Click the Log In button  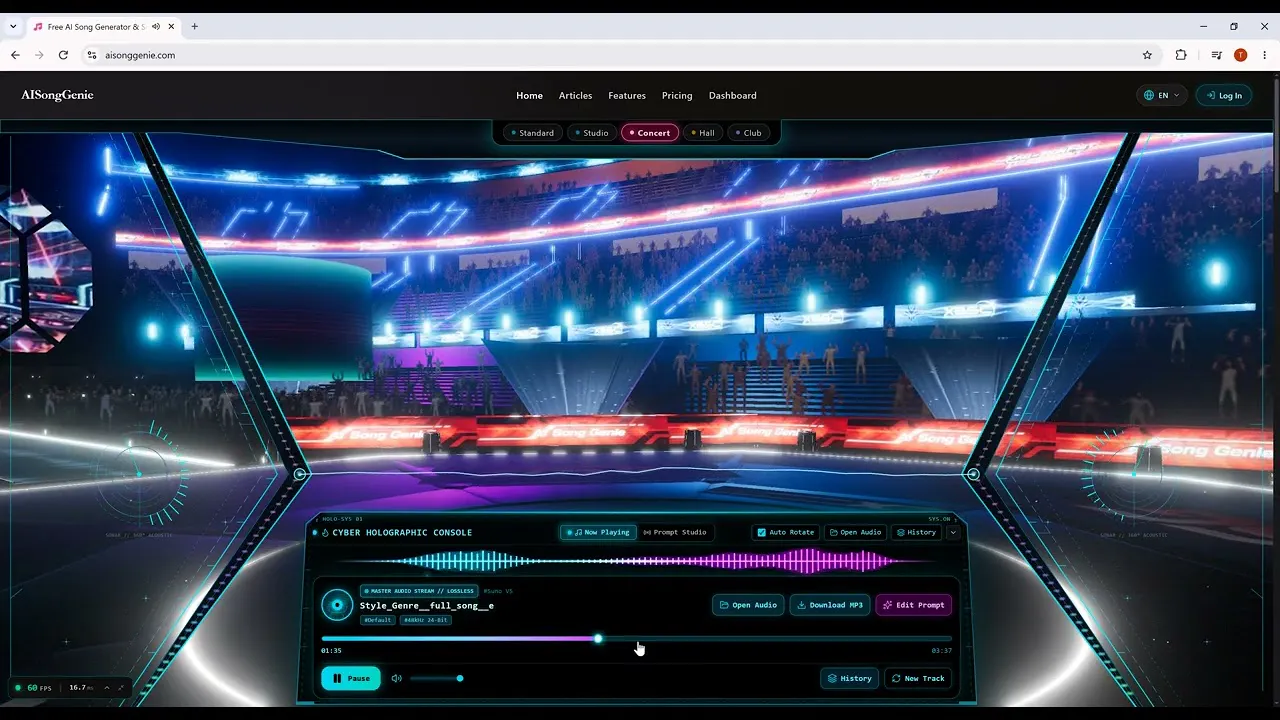click(x=1224, y=95)
